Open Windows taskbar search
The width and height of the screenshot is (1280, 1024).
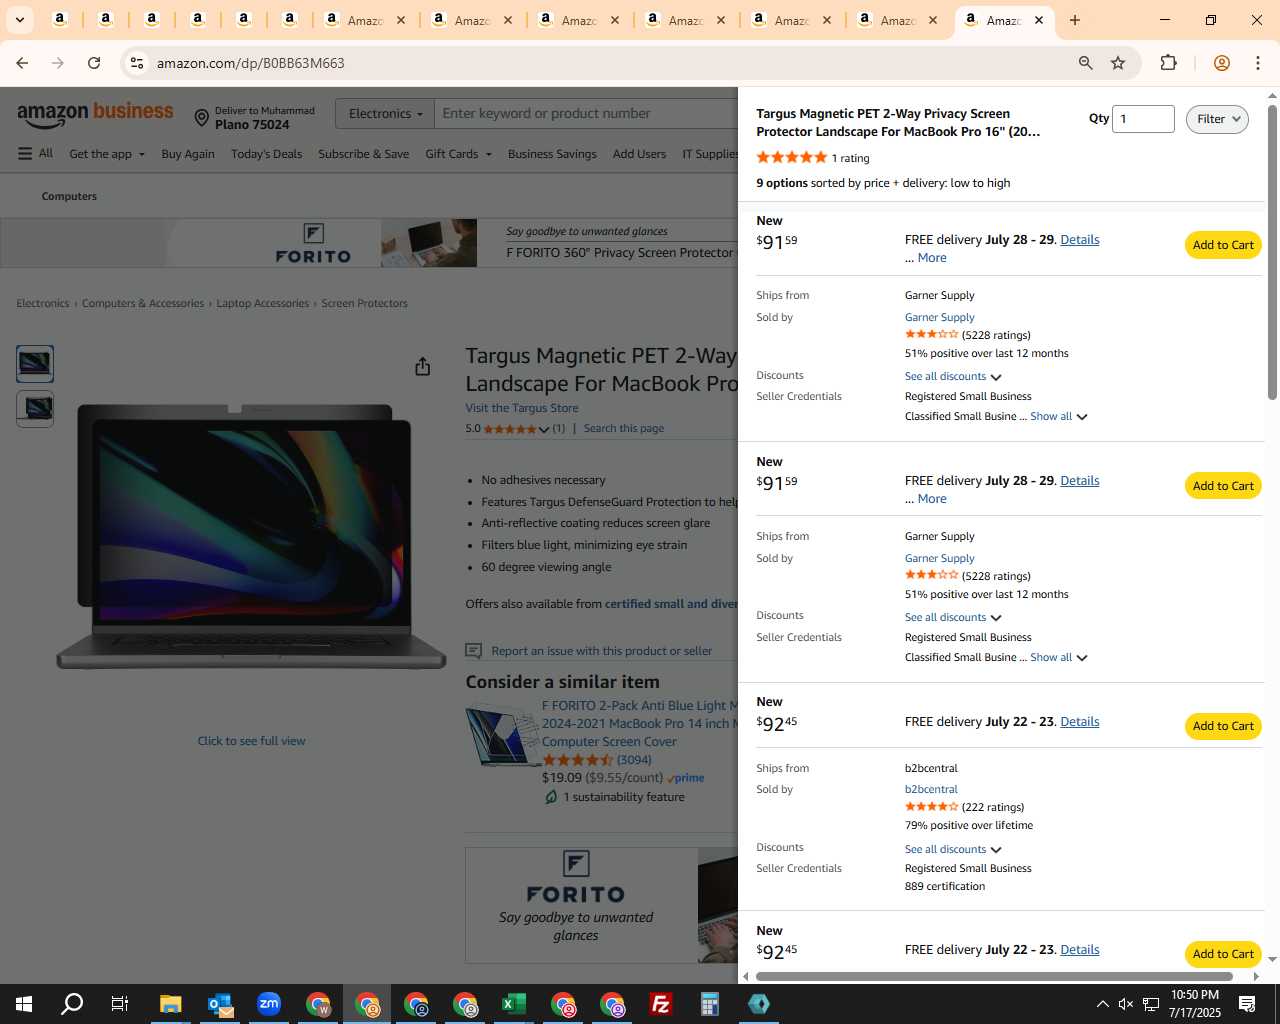coord(72,1004)
